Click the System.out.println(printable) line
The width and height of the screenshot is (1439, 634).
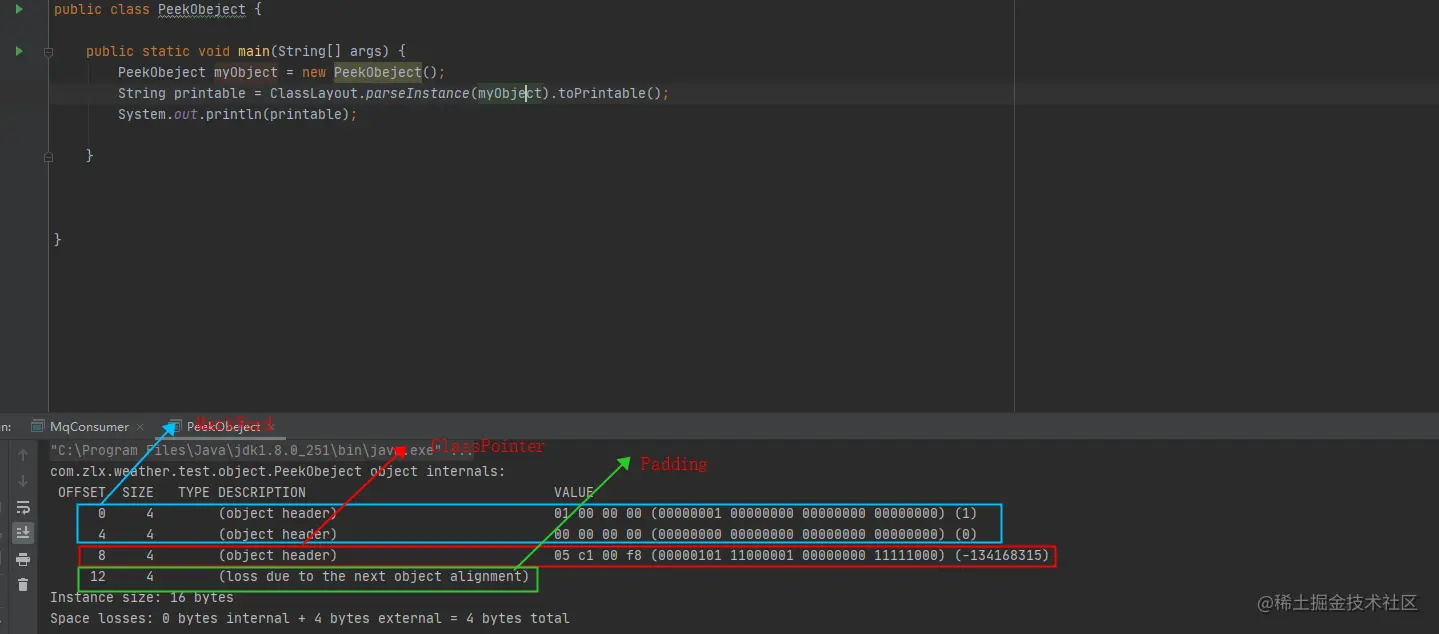click(237, 114)
